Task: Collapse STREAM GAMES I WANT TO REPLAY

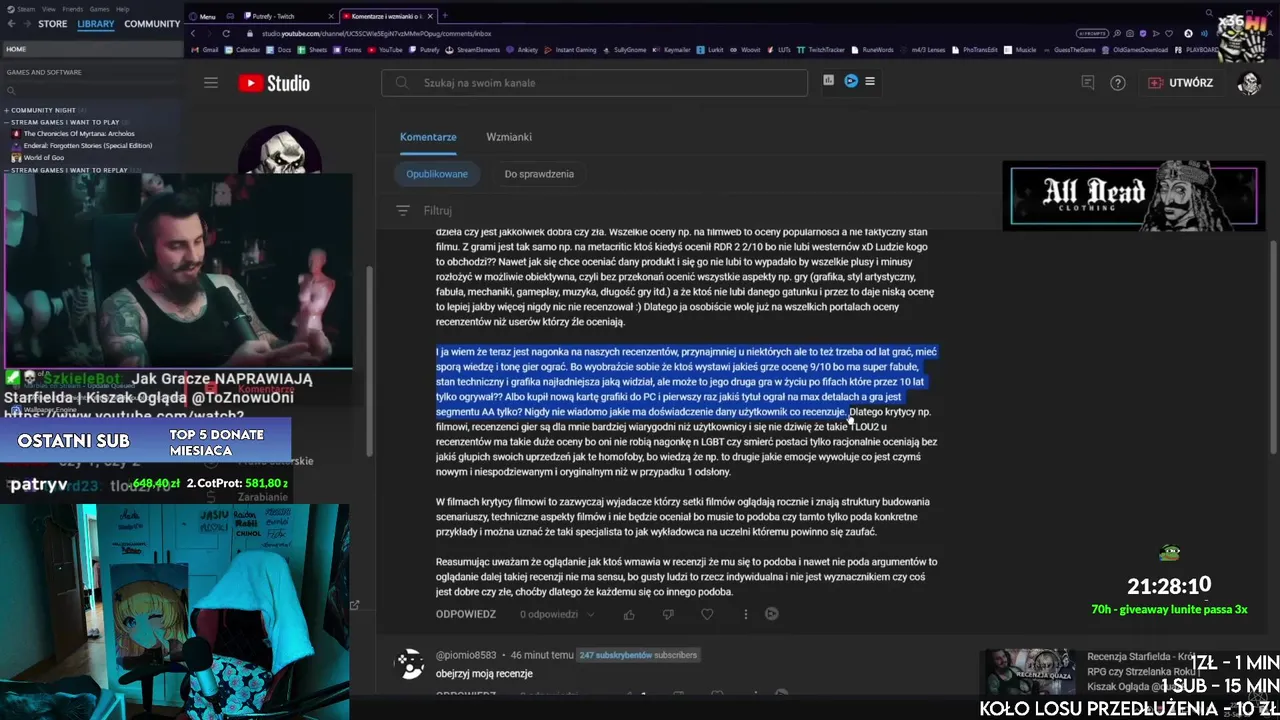Action: (x=66, y=170)
